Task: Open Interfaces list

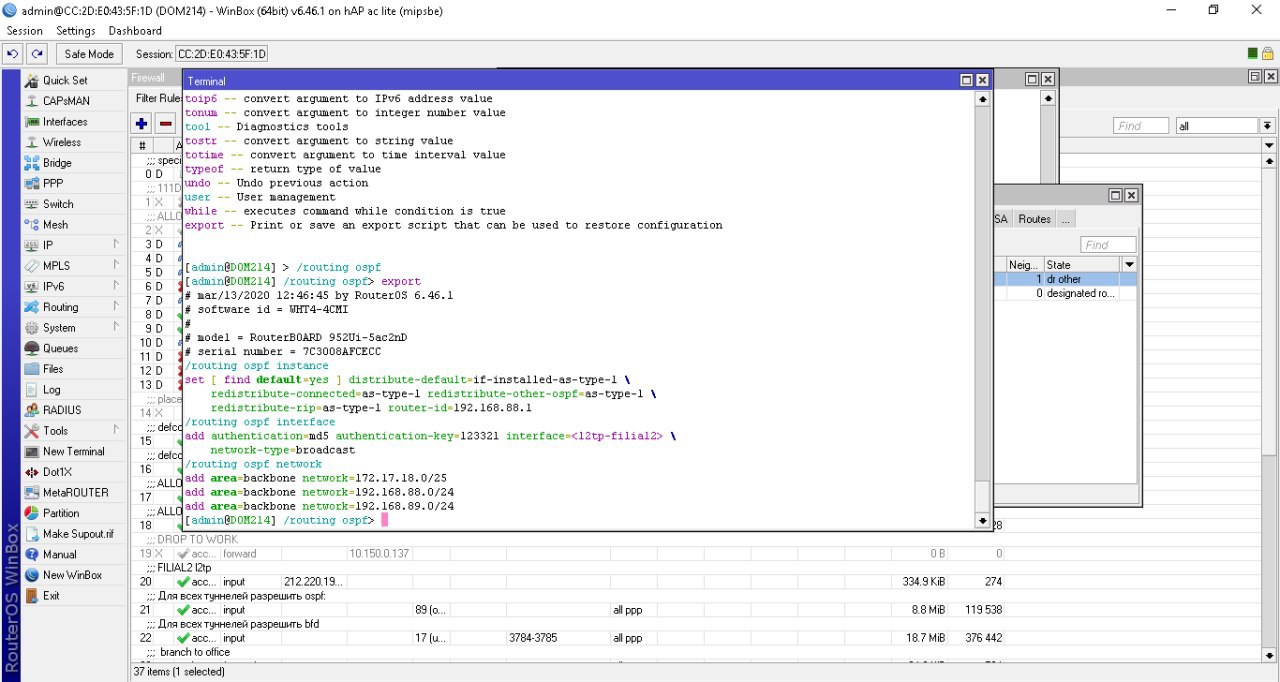Action: [65, 122]
